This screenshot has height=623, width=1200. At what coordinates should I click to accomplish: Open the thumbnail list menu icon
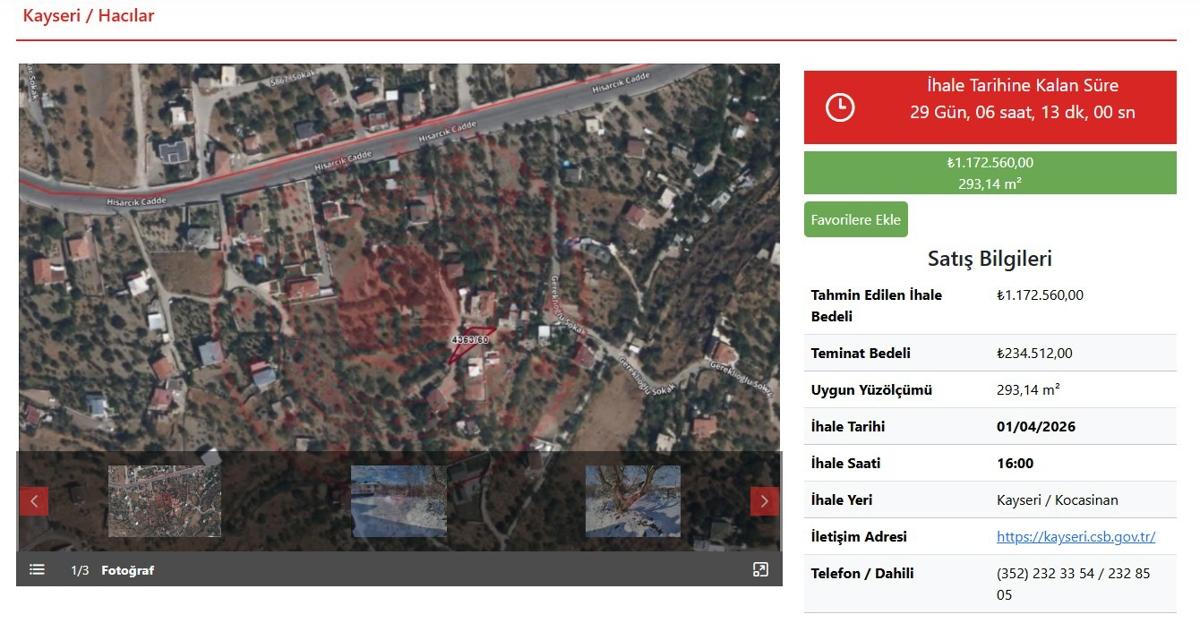(37, 570)
